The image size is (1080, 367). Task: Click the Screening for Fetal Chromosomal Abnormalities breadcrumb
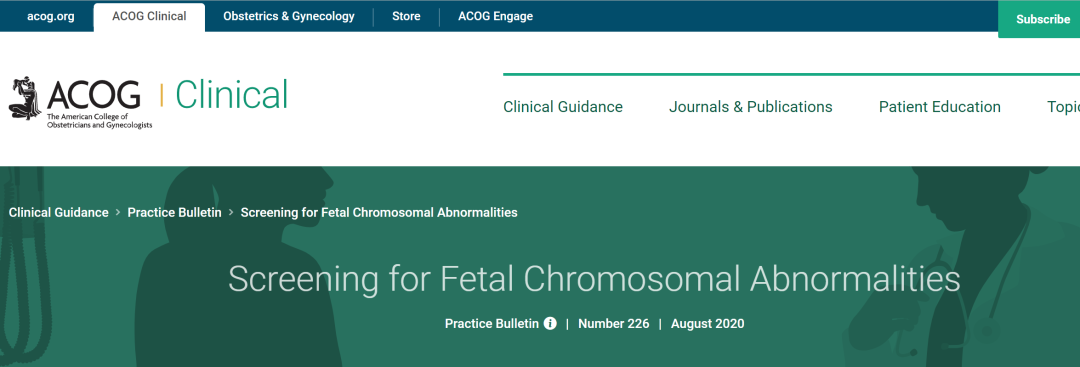pyautogui.click(x=379, y=212)
